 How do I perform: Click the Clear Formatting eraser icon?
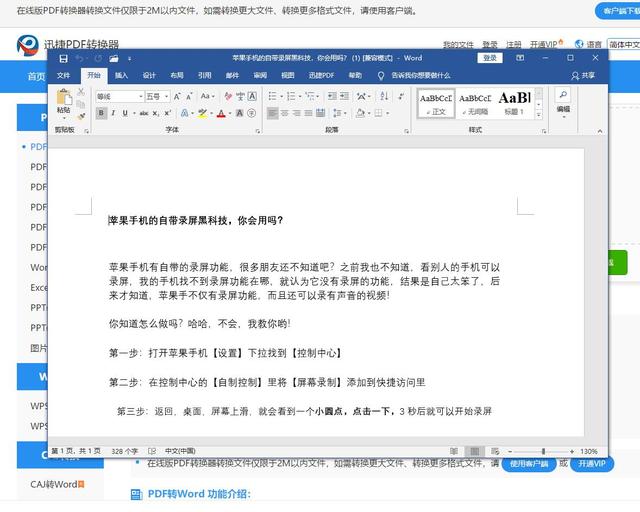pos(228,96)
